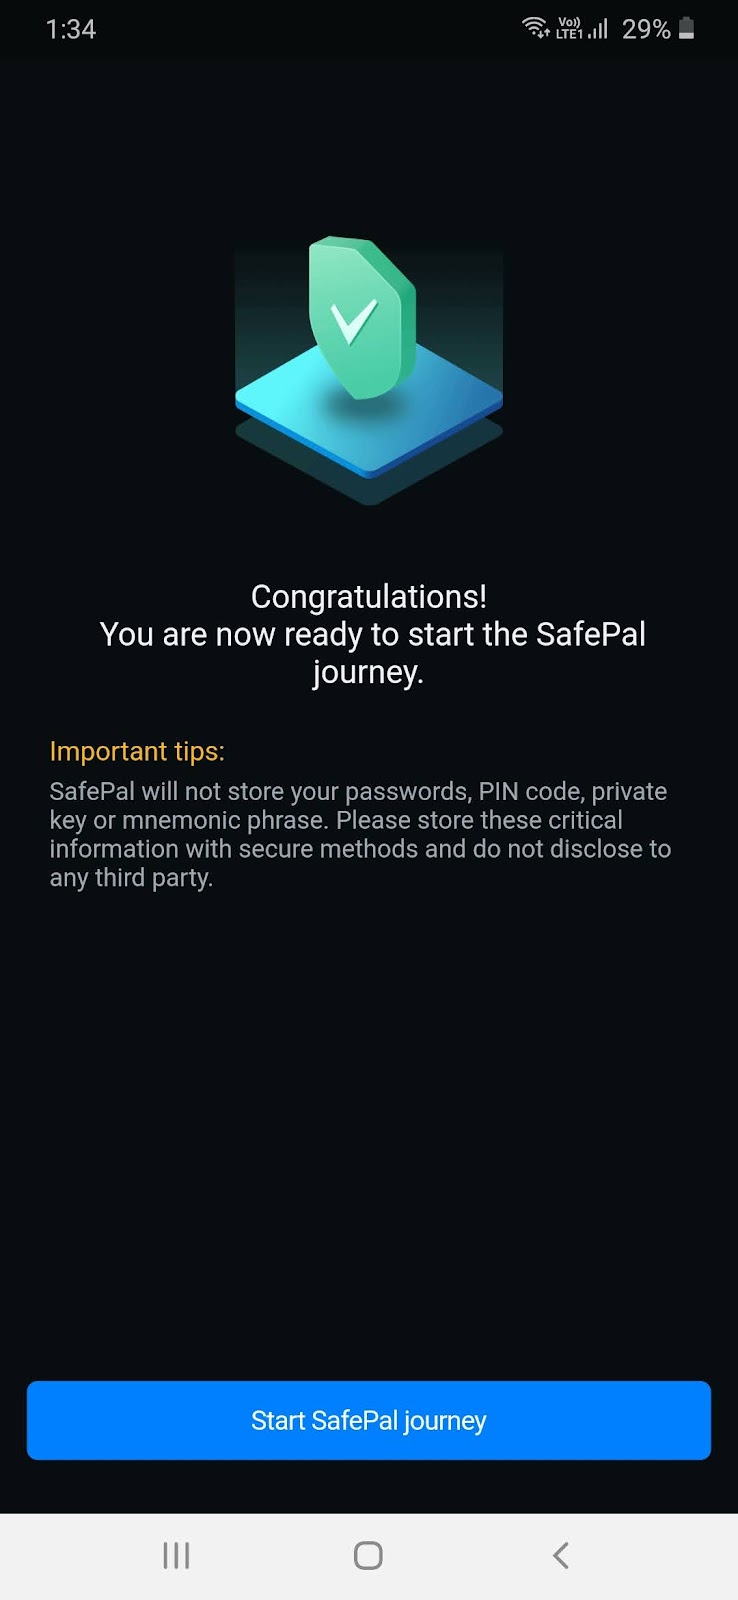This screenshot has height=1600, width=738.
Task: Tap the white checkmark on the shield
Action: coord(353,322)
